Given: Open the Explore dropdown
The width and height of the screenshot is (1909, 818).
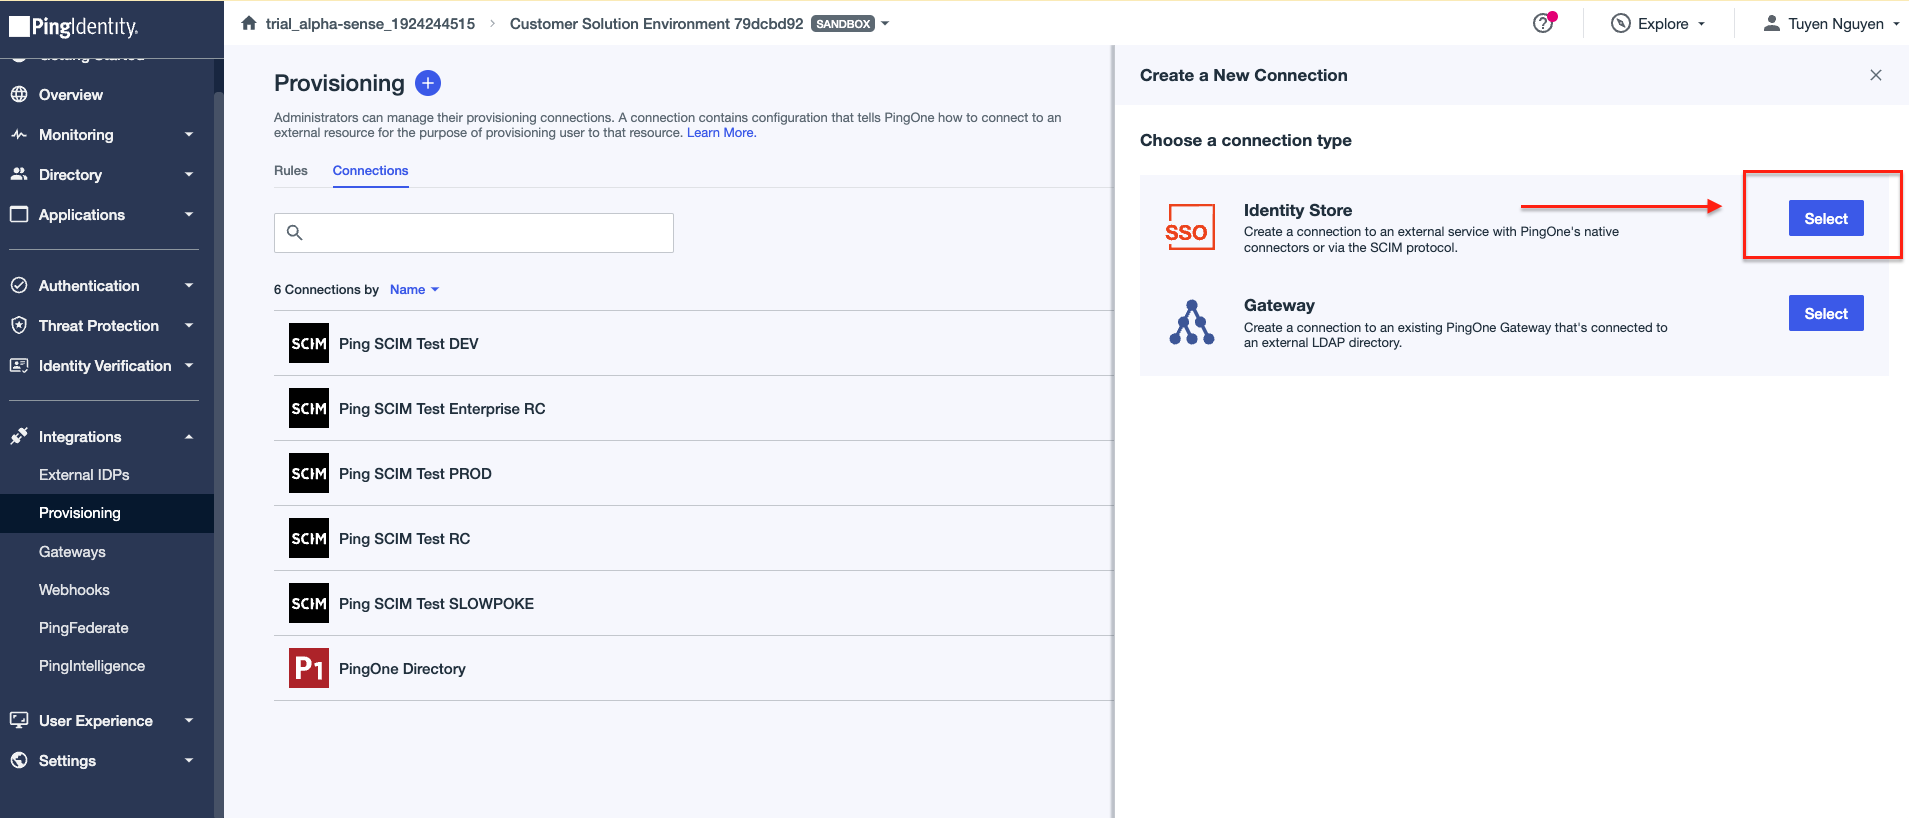Looking at the screenshot, I should (x=1658, y=23).
